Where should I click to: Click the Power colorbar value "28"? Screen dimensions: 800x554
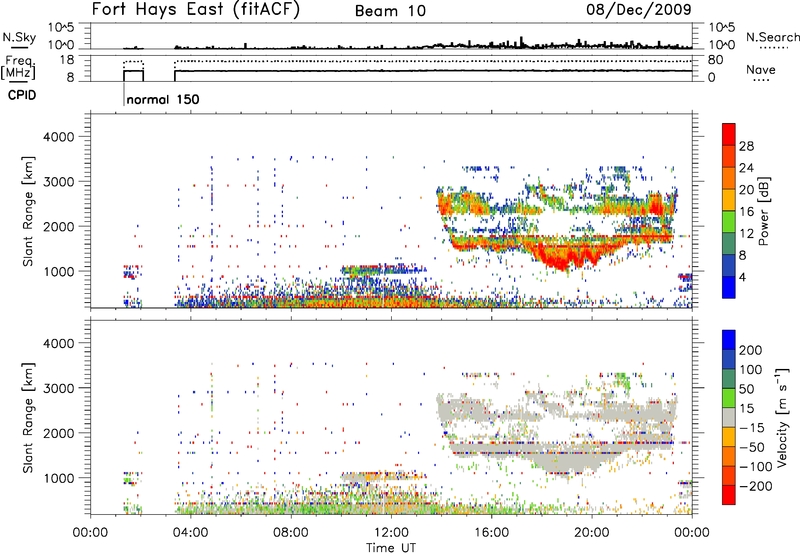(x=746, y=146)
